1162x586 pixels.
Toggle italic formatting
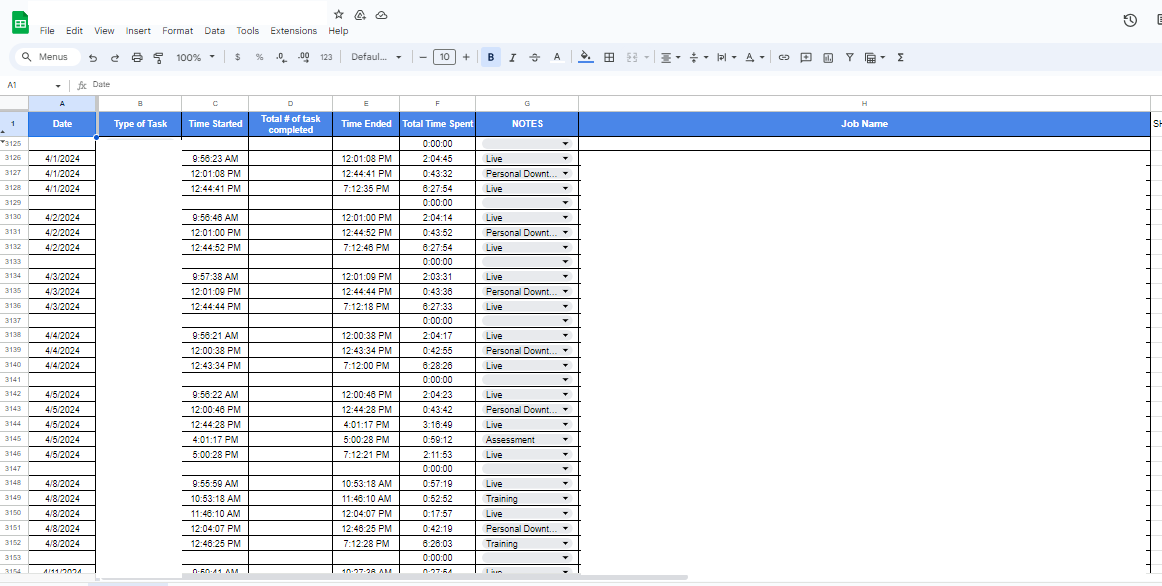point(512,57)
